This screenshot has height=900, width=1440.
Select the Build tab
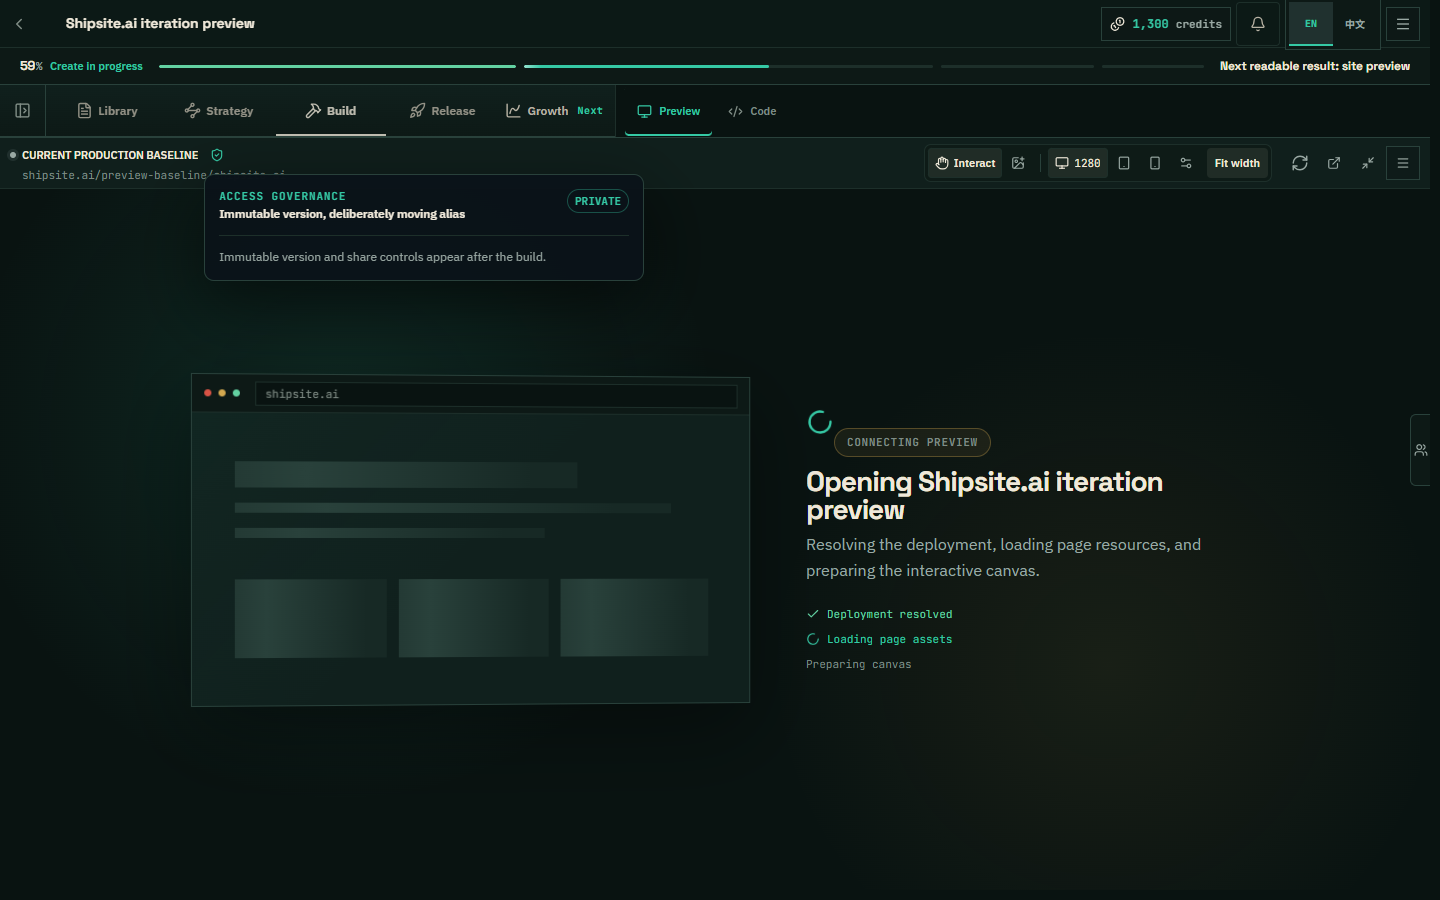click(331, 111)
